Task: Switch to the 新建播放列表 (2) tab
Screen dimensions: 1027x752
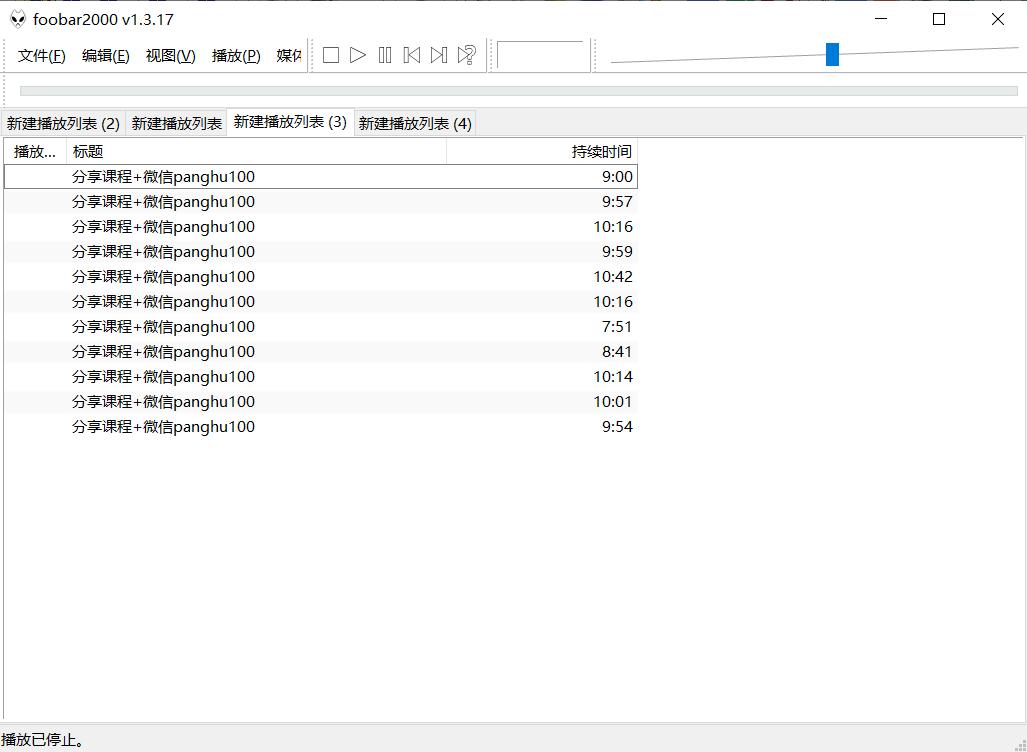Action: [x=63, y=122]
